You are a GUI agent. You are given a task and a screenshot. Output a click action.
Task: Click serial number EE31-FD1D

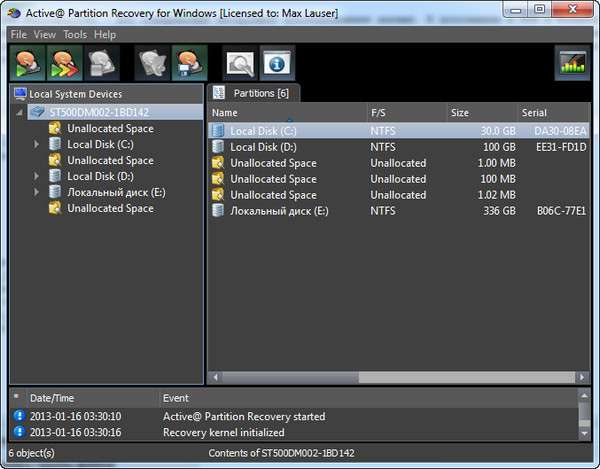point(561,147)
